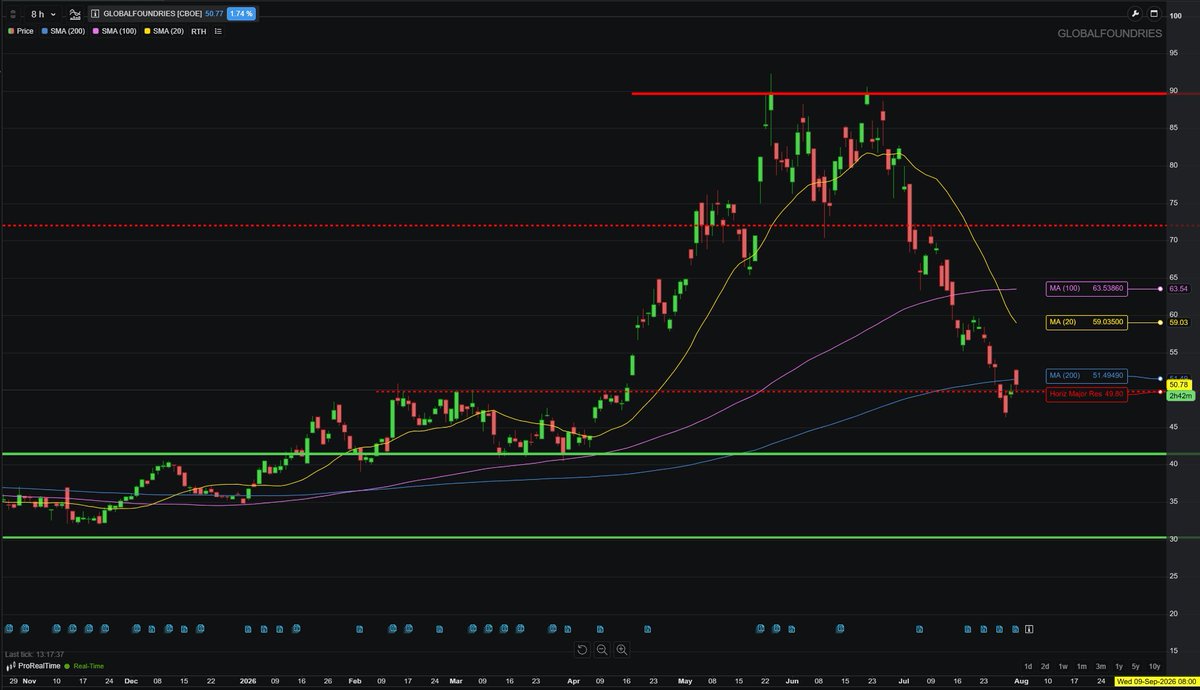Click the 2h42m countdown tag
This screenshot has width=1200, height=690.
click(1180, 396)
